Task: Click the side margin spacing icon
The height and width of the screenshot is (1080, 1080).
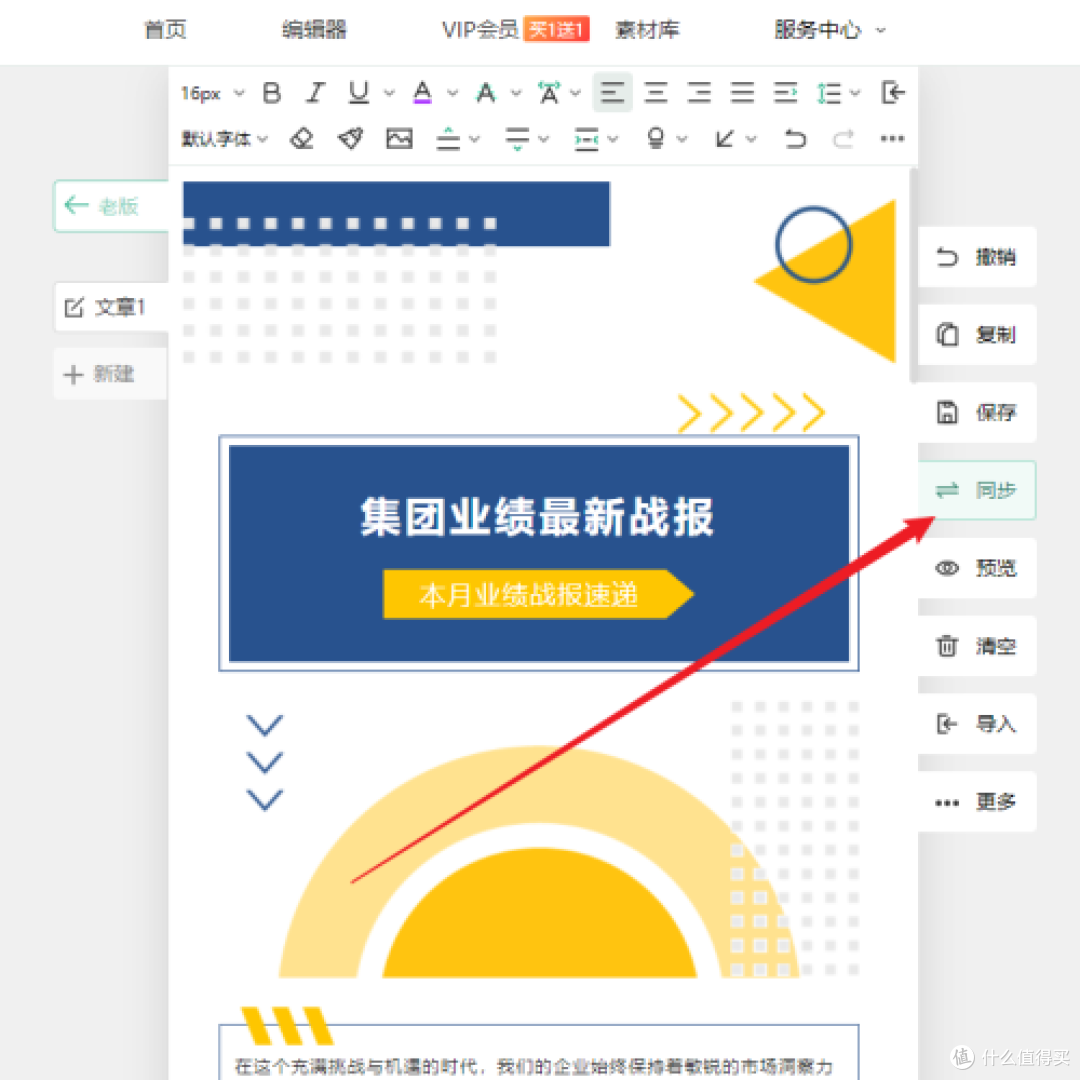Action: 587,139
